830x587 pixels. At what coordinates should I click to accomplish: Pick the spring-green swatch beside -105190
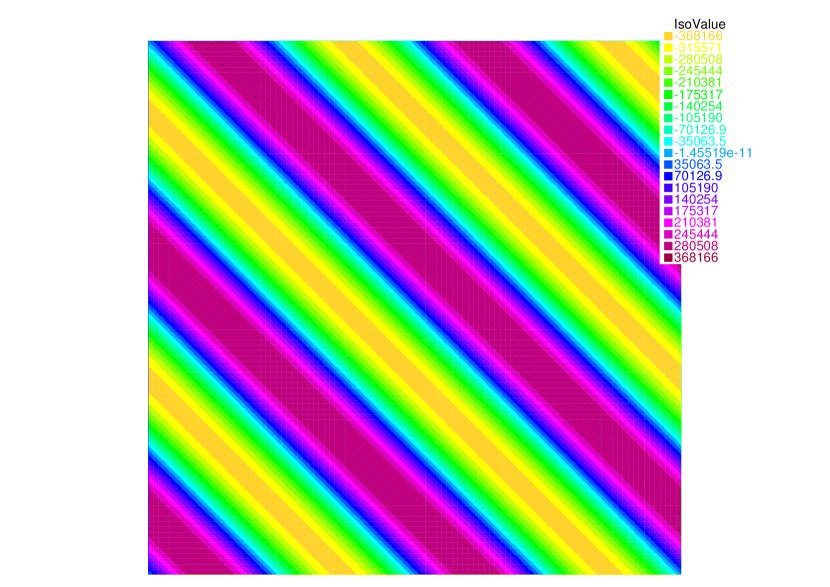coord(668,118)
